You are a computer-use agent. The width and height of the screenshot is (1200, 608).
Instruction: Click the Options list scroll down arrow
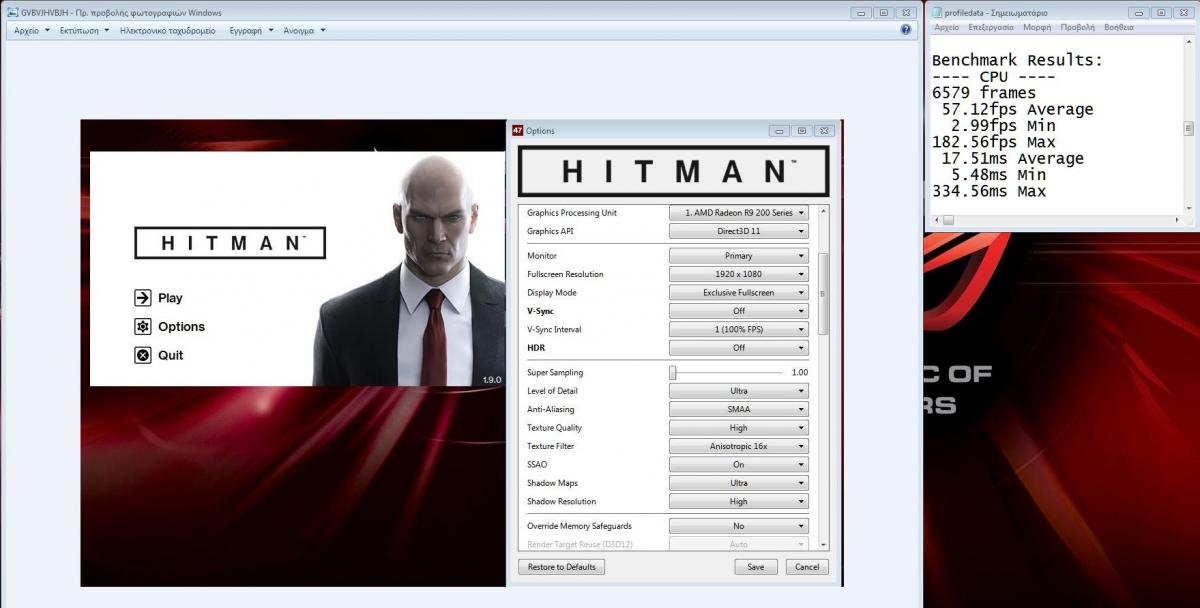[823, 545]
